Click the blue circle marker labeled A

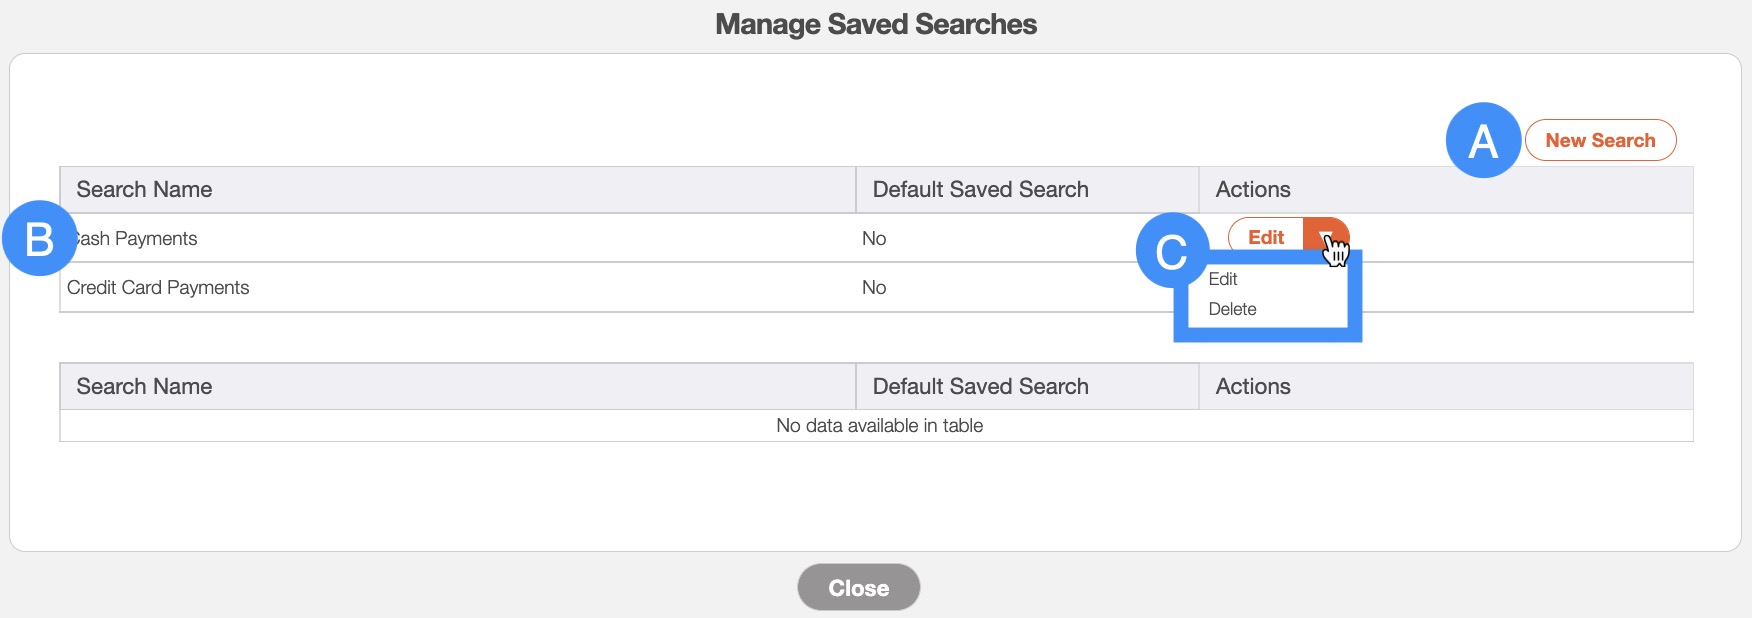(1483, 141)
